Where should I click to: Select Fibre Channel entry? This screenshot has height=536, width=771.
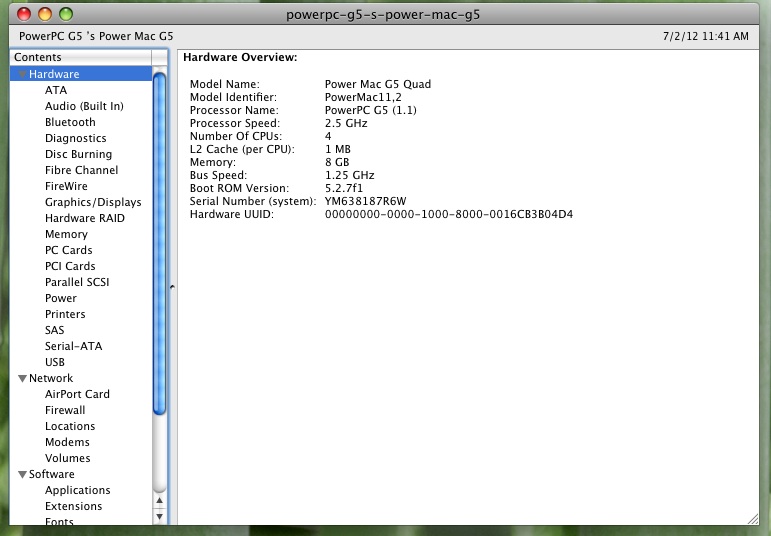pyautogui.click(x=82, y=170)
